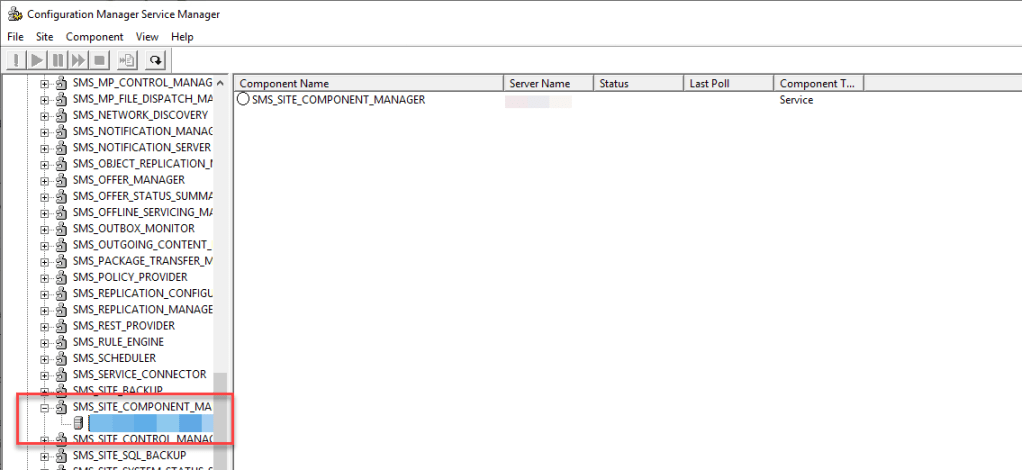
Task: Expand the SMS_POLICY_PROVIDER tree node
Action: click(x=44, y=277)
